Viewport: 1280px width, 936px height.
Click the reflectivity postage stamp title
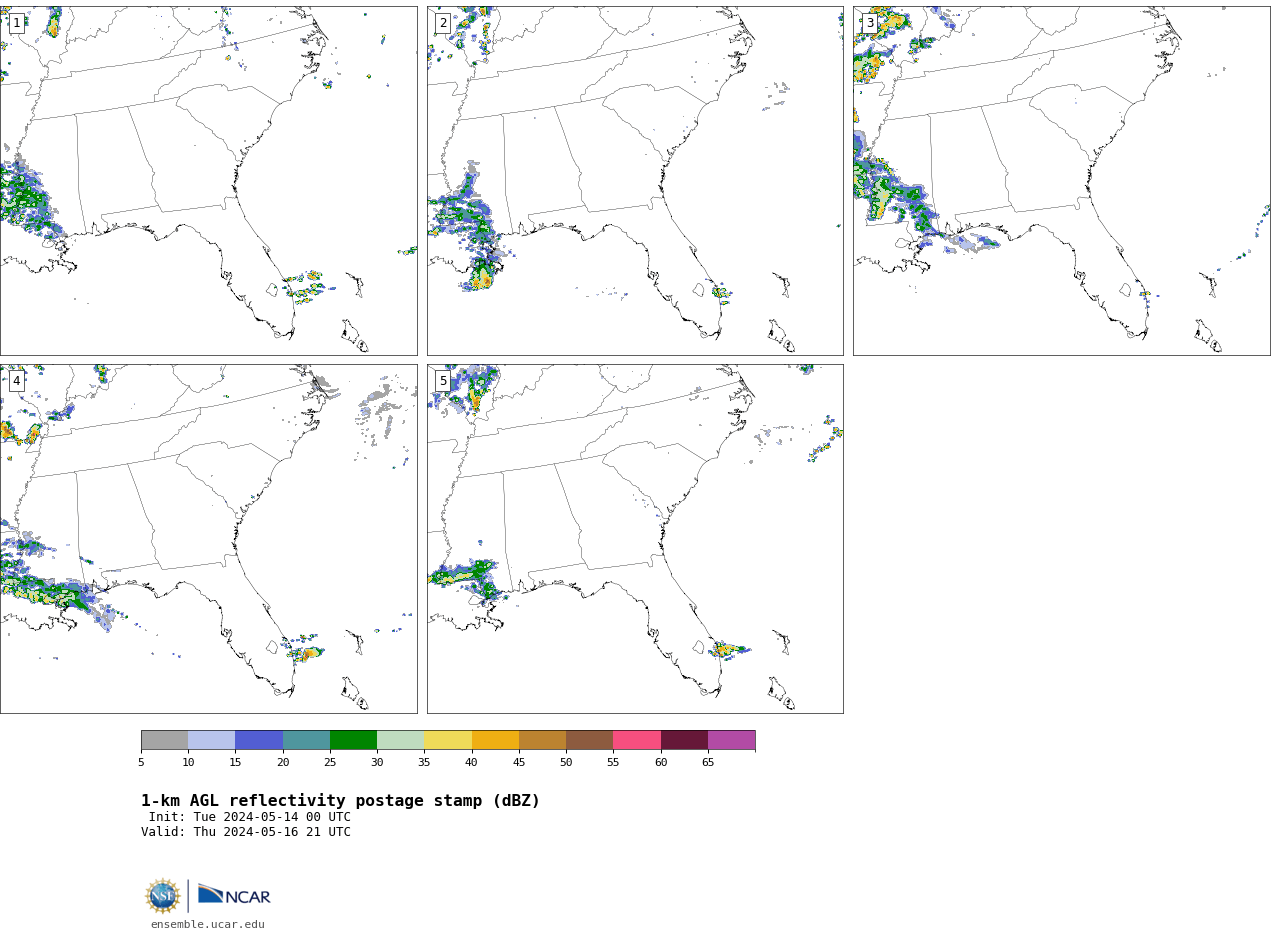pyautogui.click(x=340, y=801)
